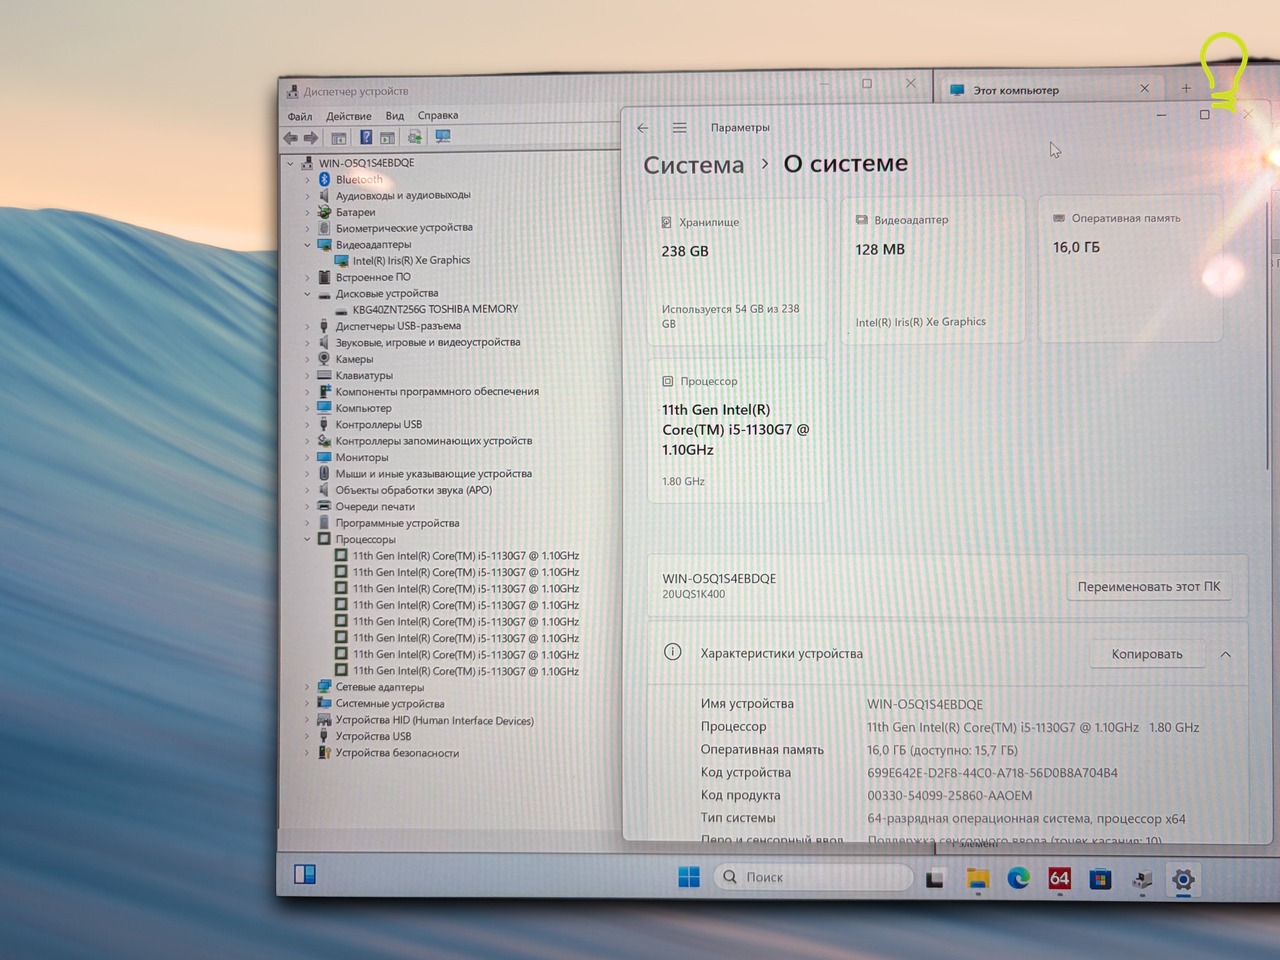Open Microsoft Edge from the taskbar
This screenshot has width=1280, height=960.
pos(1018,879)
